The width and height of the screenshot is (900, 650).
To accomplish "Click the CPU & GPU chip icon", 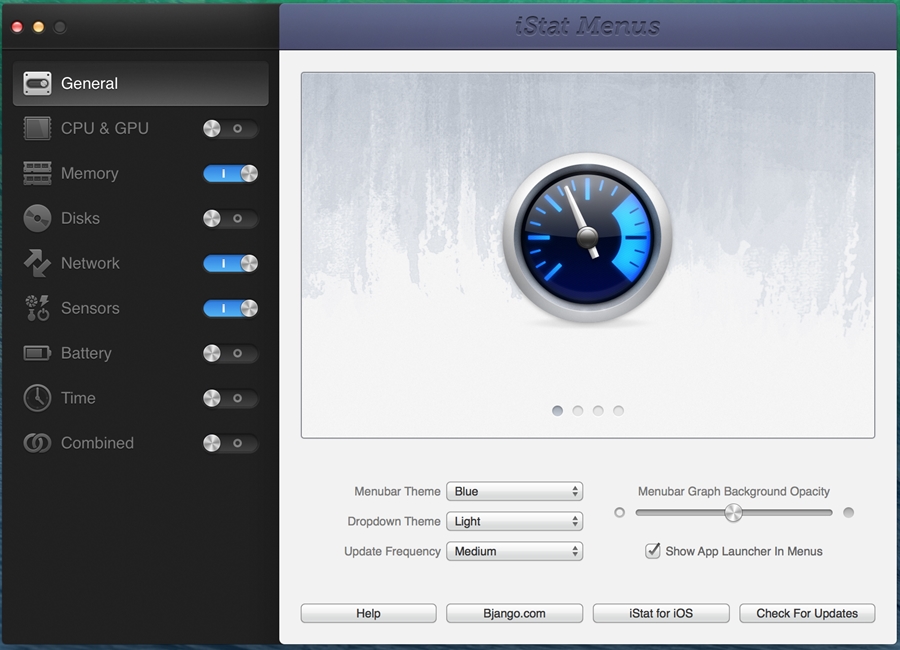I will point(37,128).
